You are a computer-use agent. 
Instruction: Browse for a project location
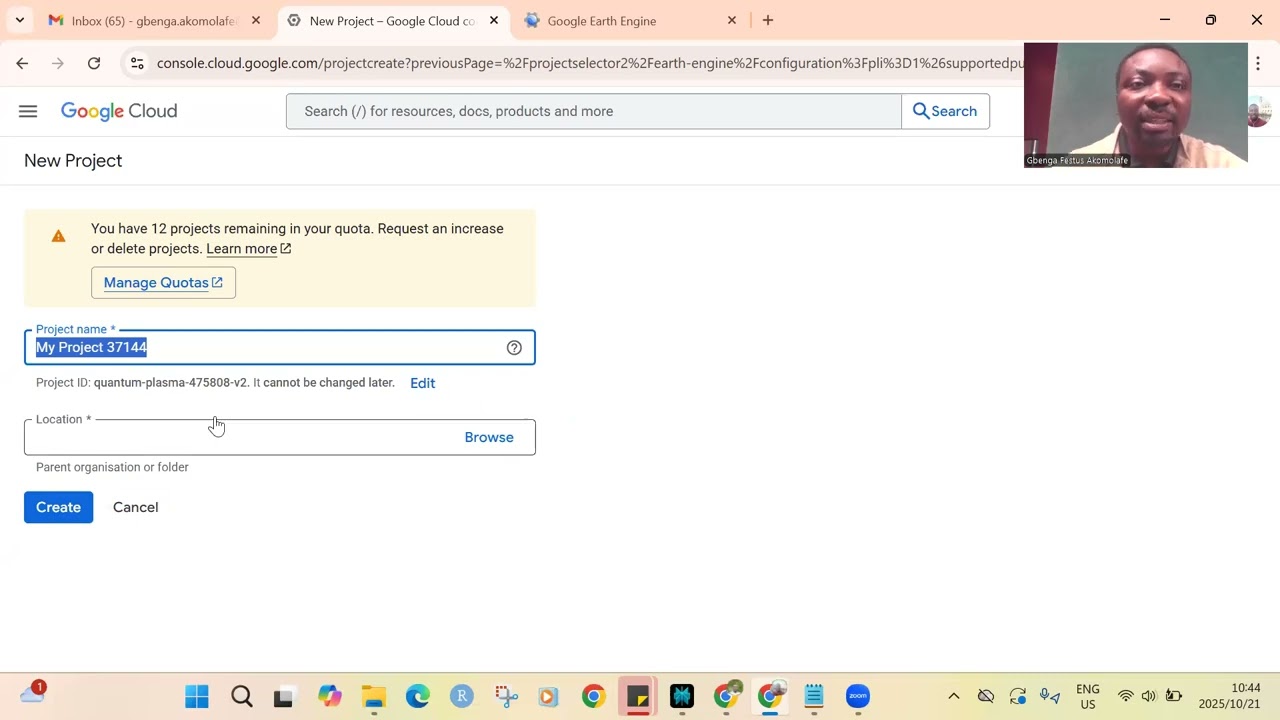coord(489,437)
